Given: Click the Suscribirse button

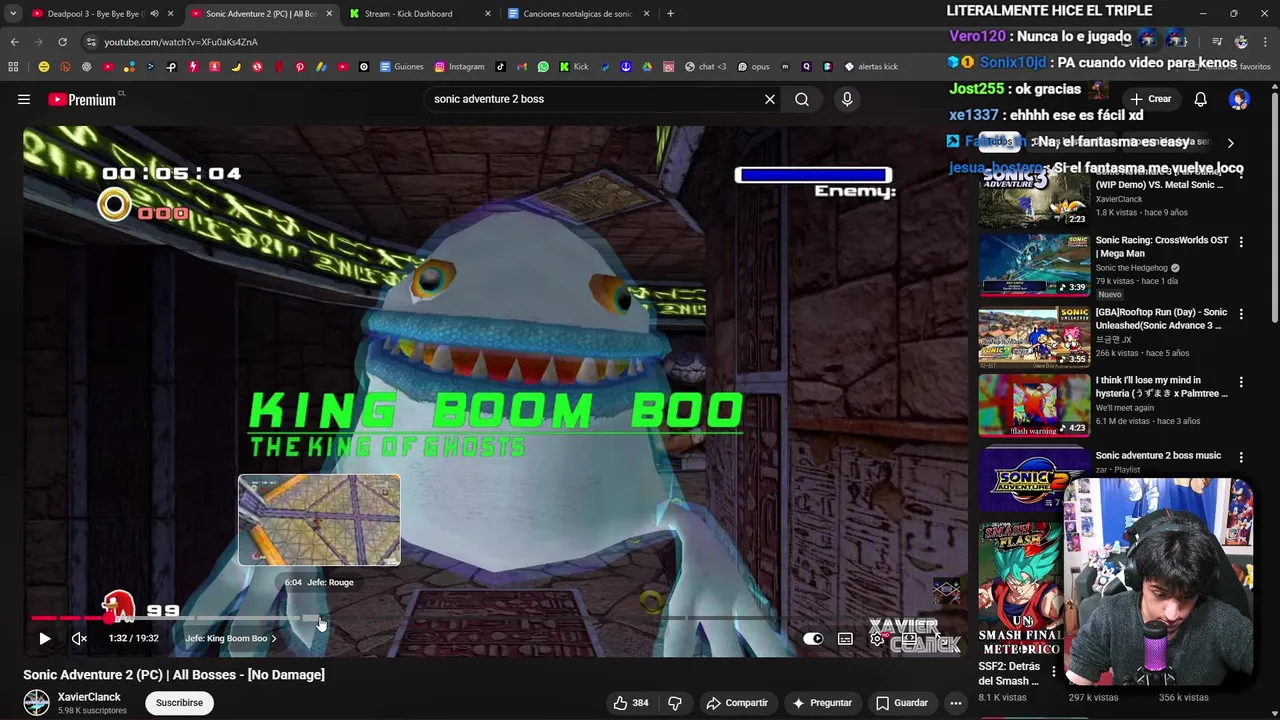Looking at the screenshot, I should point(179,703).
